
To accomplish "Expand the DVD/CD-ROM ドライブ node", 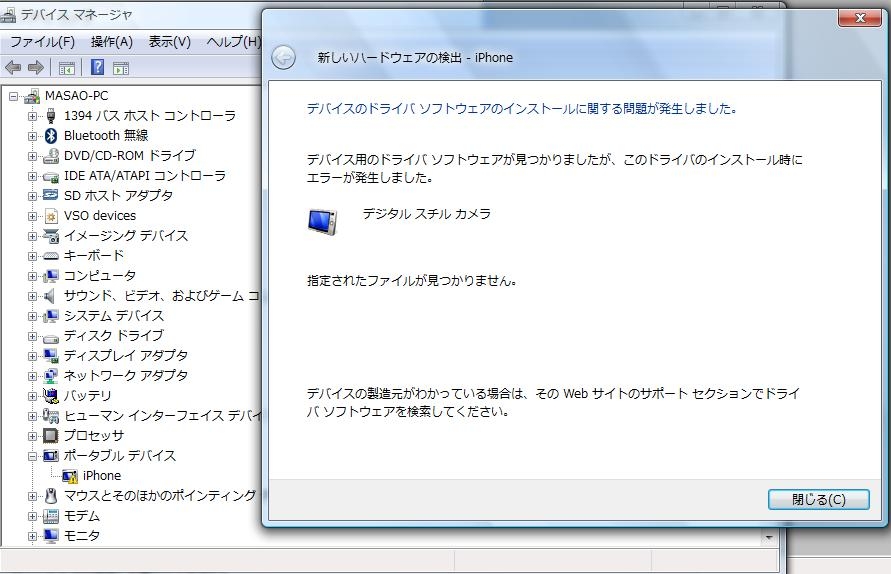I will click(x=32, y=156).
